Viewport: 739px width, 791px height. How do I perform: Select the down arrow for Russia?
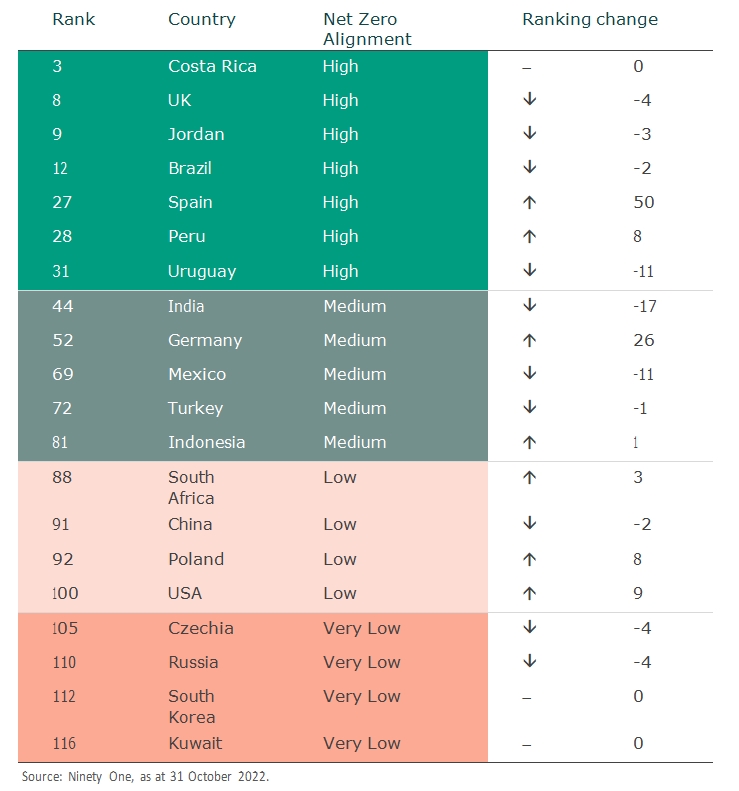pyautogui.click(x=529, y=661)
